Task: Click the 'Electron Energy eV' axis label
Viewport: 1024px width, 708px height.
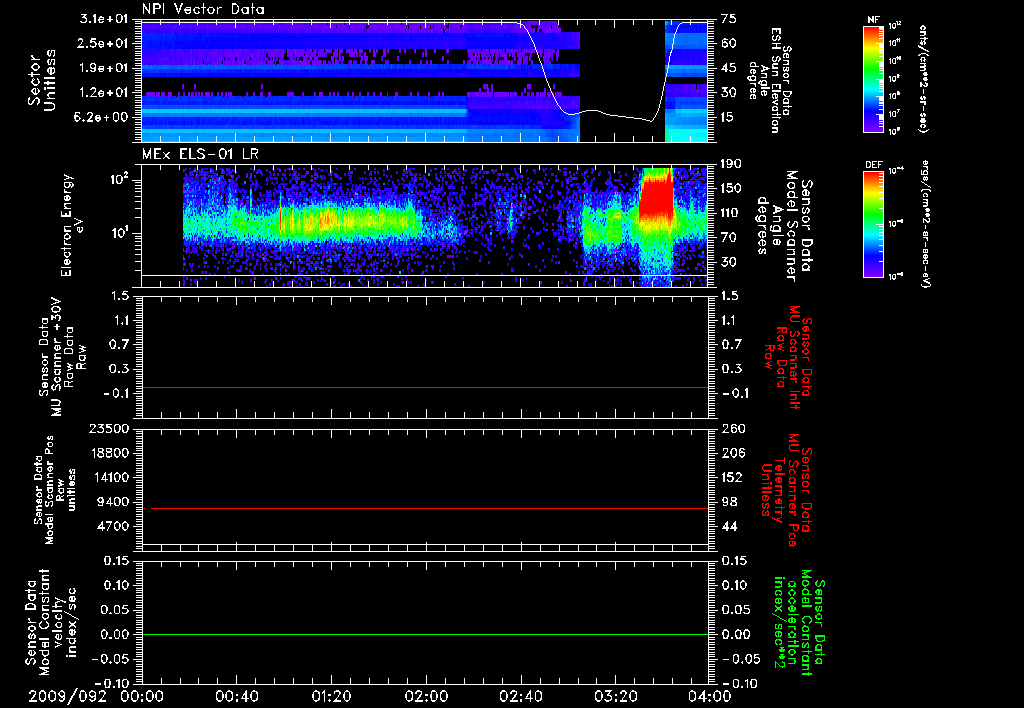Action: [71, 225]
